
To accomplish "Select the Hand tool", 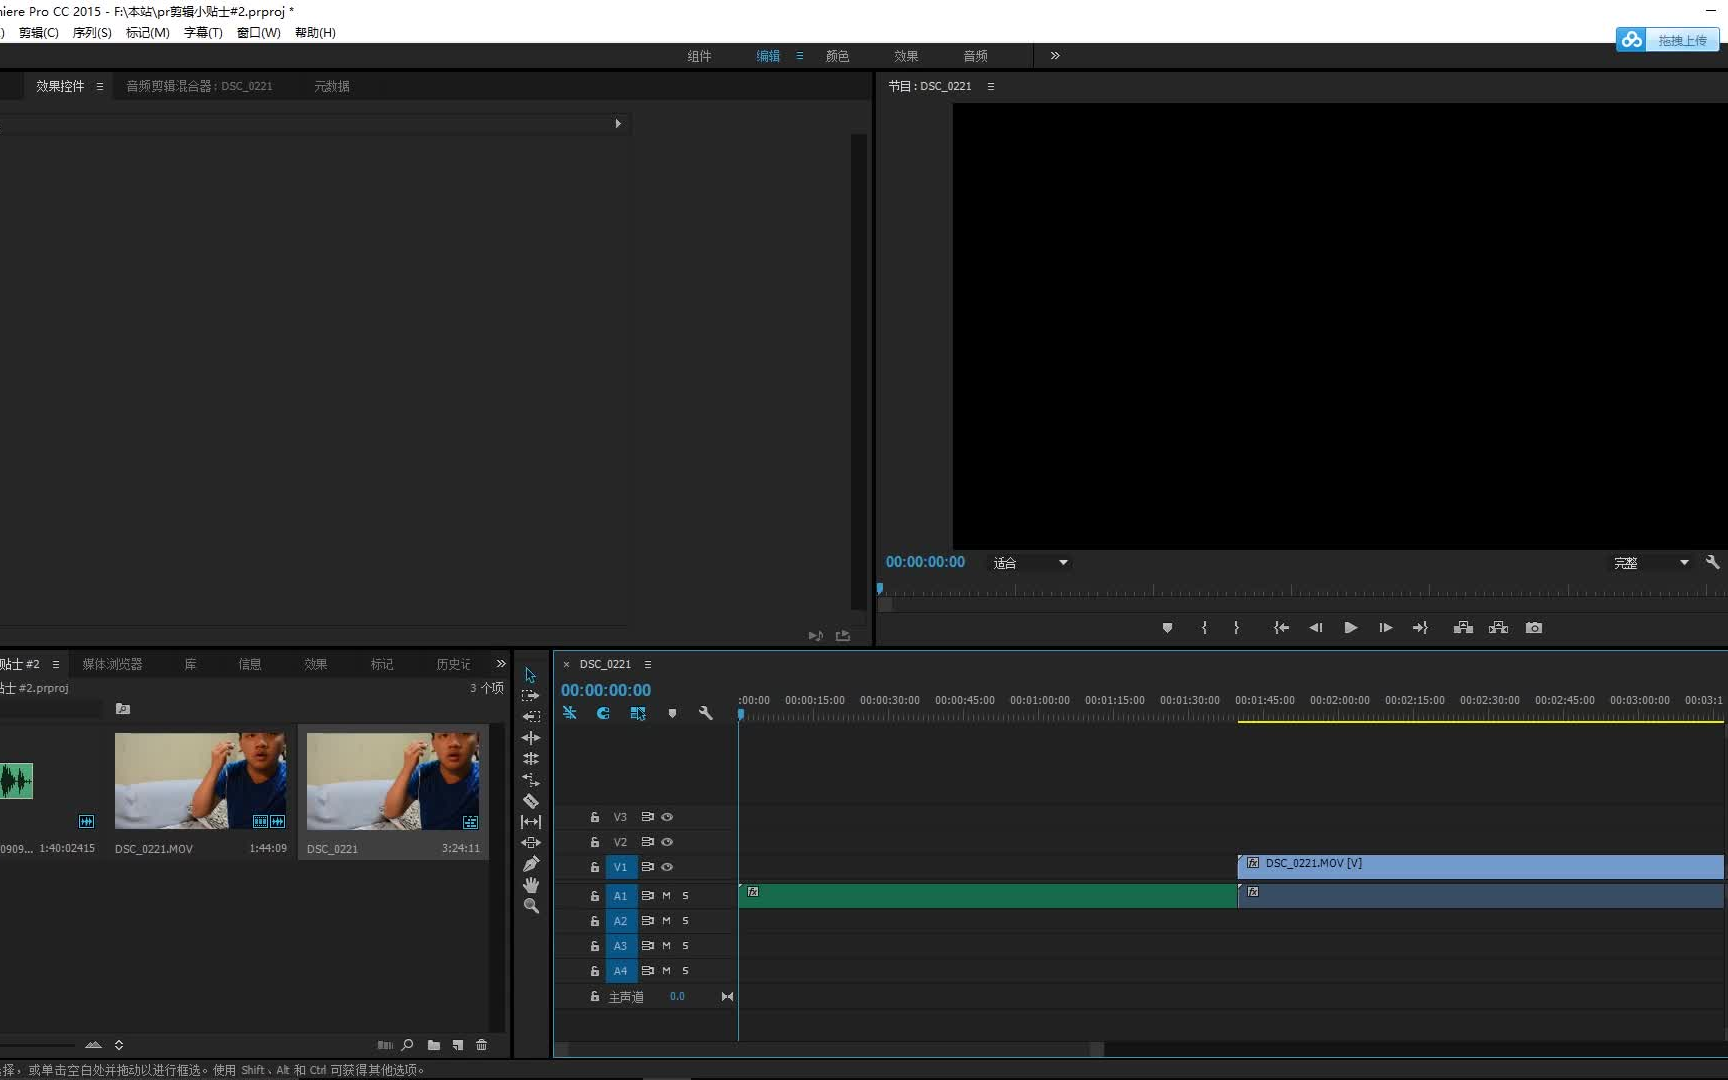I will pos(530,885).
